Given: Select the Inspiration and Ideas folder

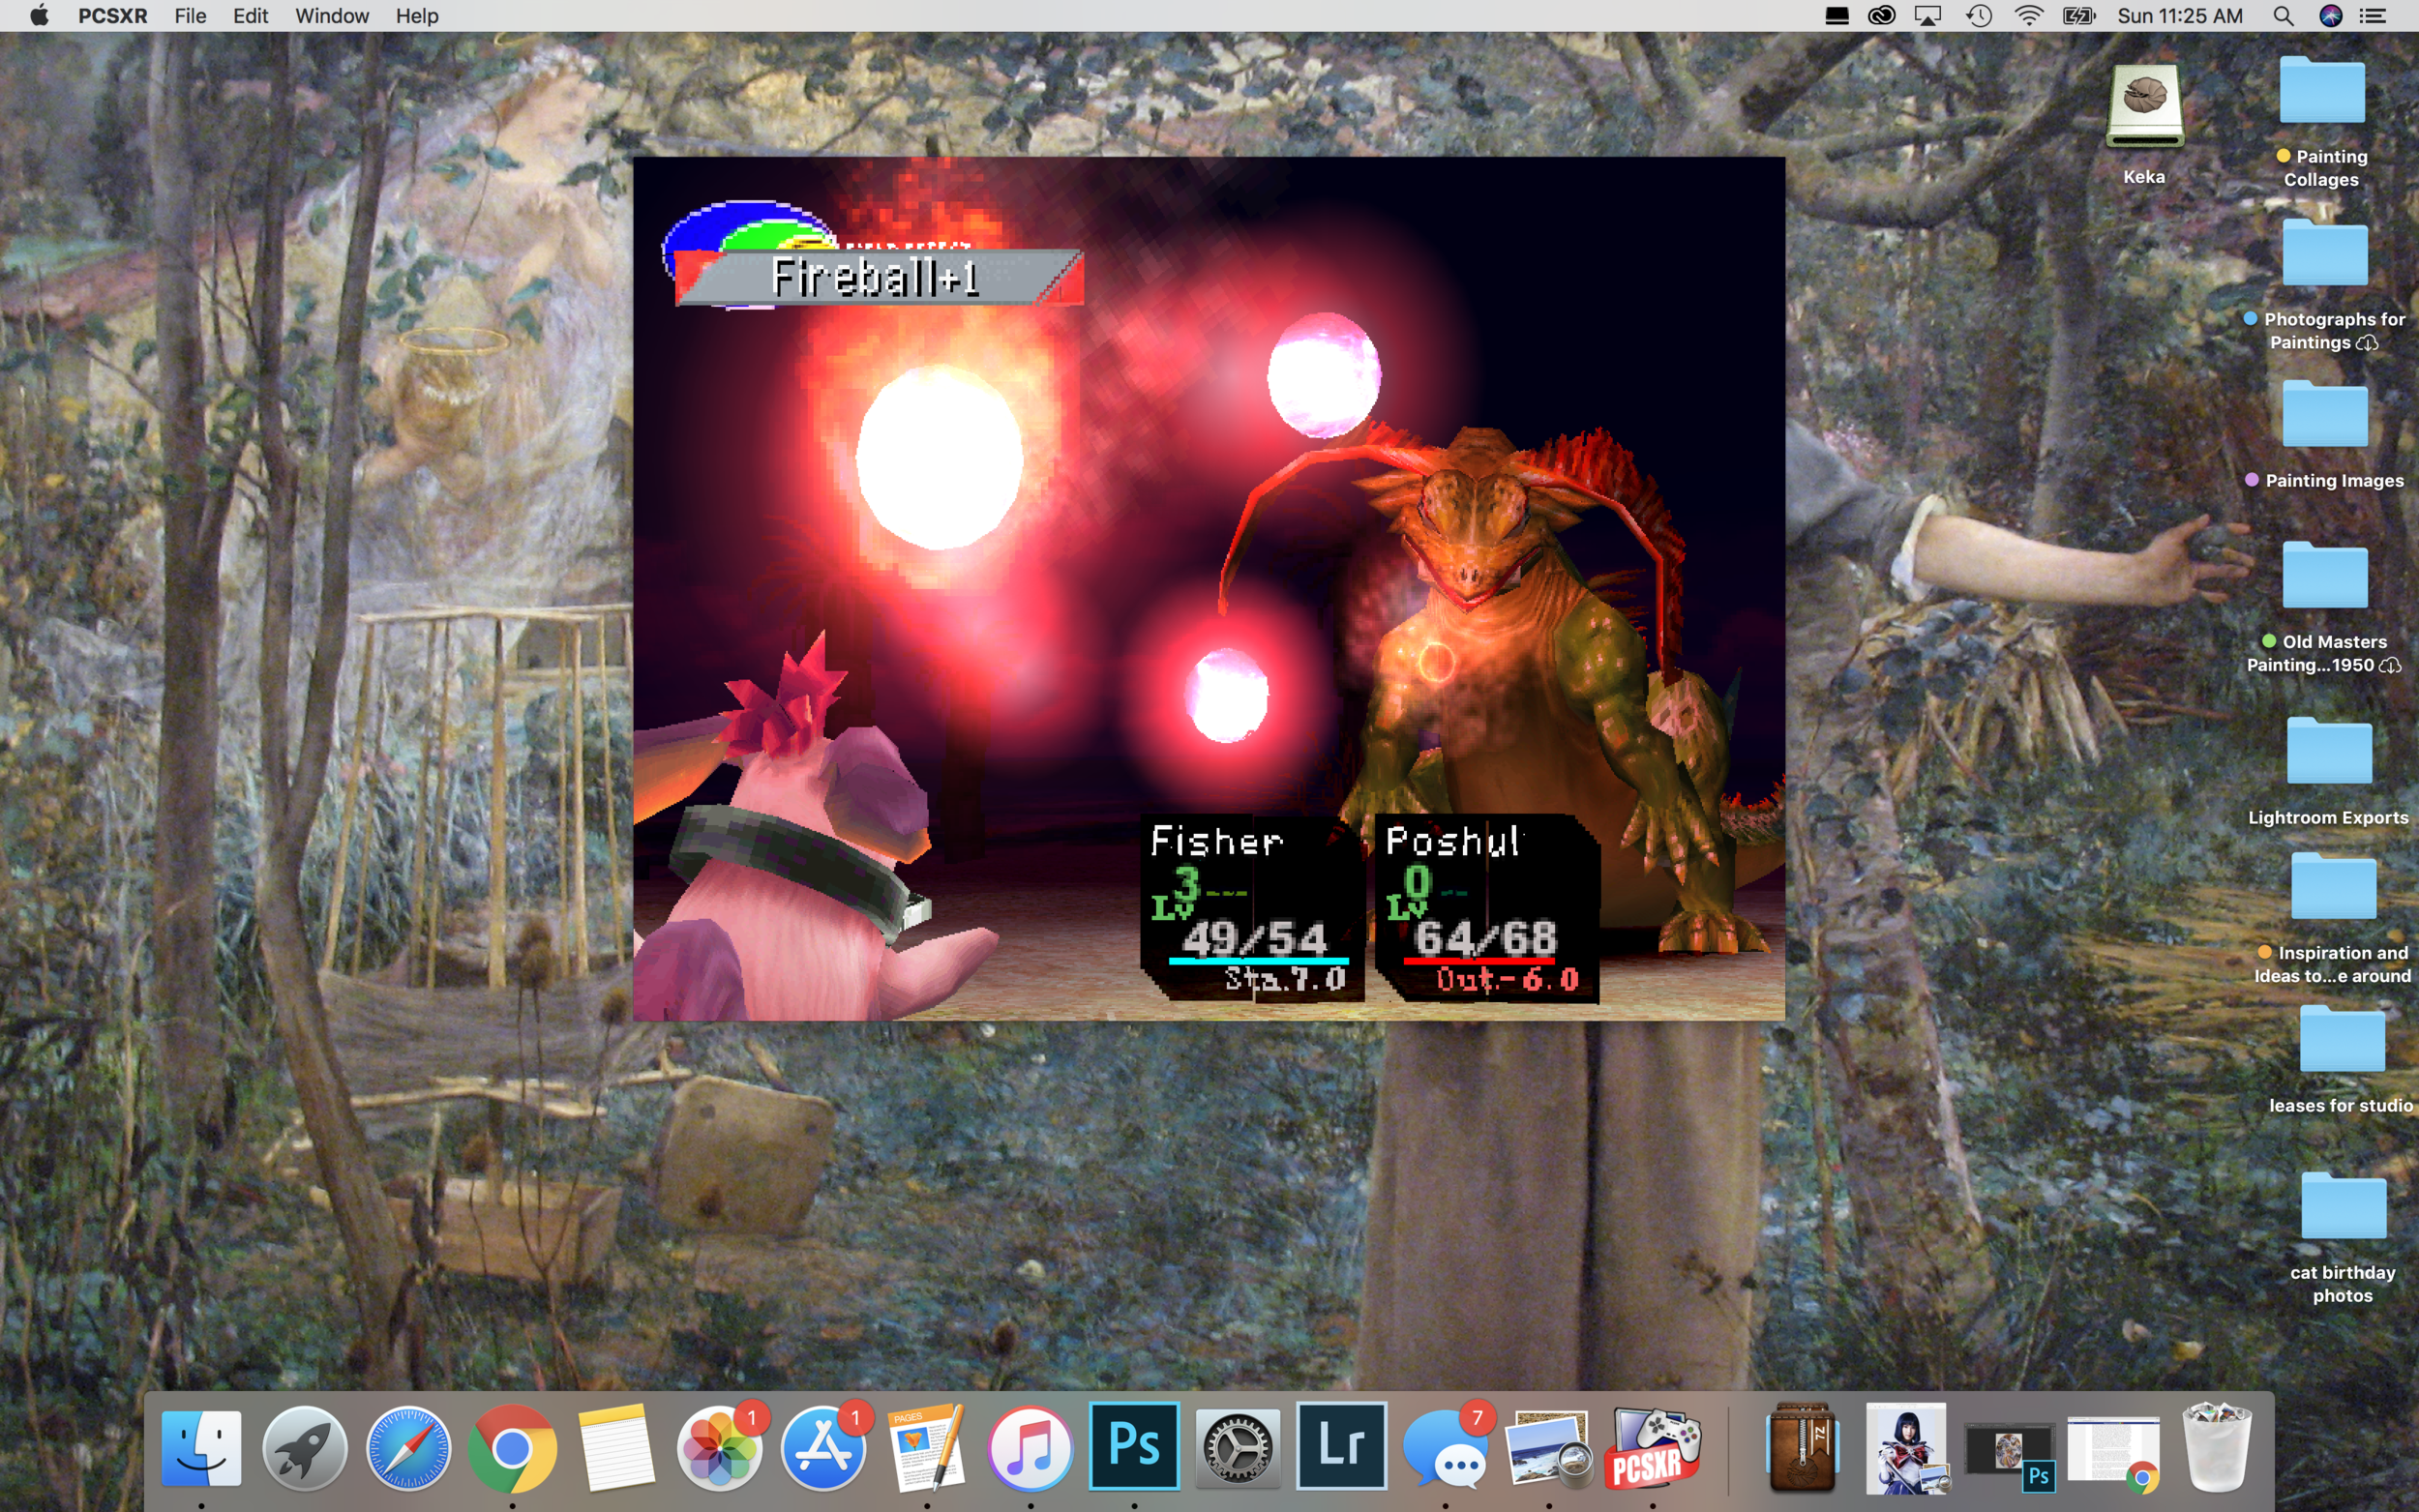Looking at the screenshot, I should [x=2334, y=888].
